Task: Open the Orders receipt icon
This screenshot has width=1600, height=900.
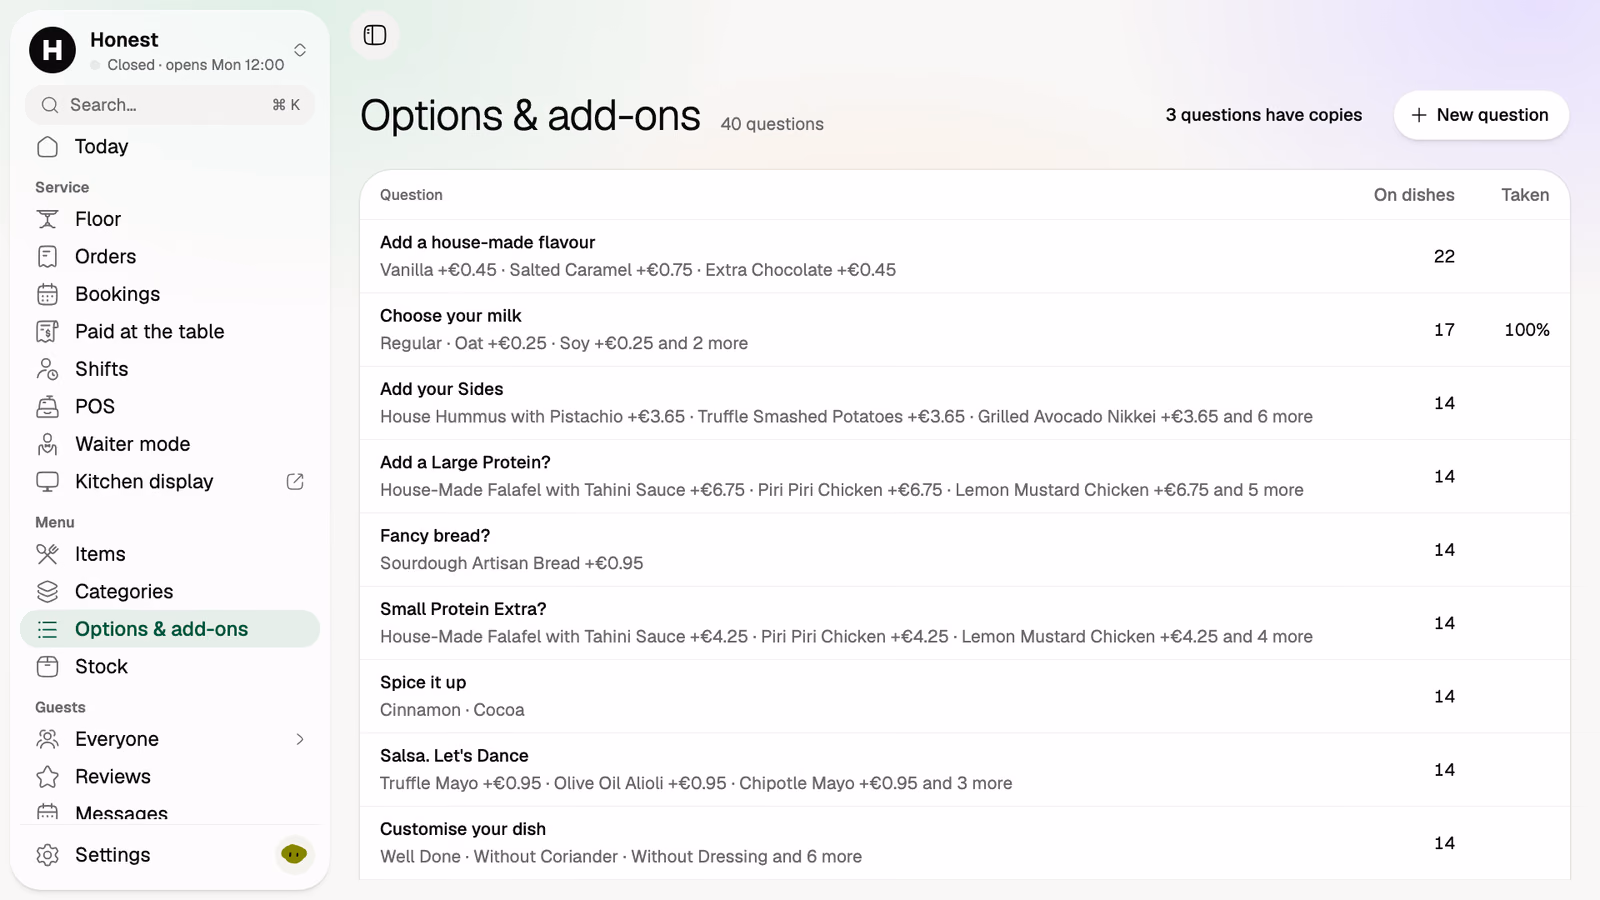Action: point(47,257)
